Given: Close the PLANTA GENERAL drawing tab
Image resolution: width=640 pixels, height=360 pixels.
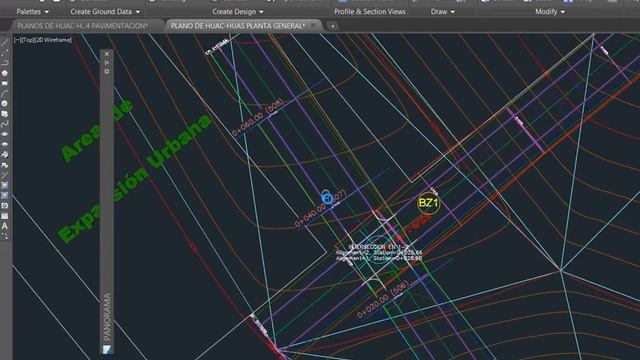Looking at the screenshot, I should pyautogui.click(x=313, y=26).
